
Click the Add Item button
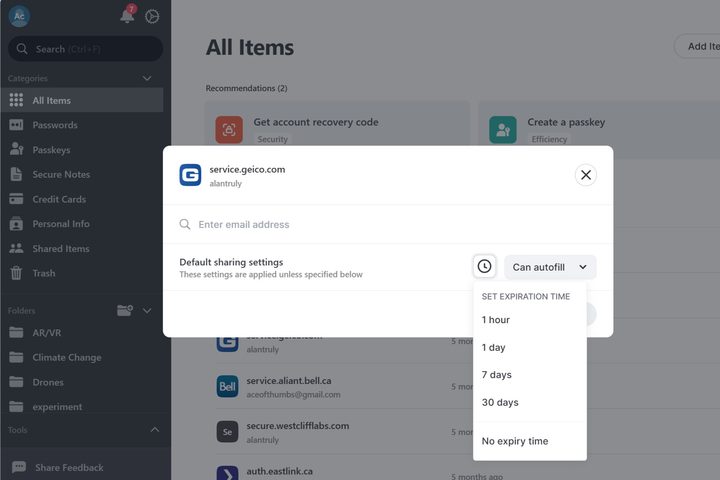pyautogui.click(x=698, y=46)
